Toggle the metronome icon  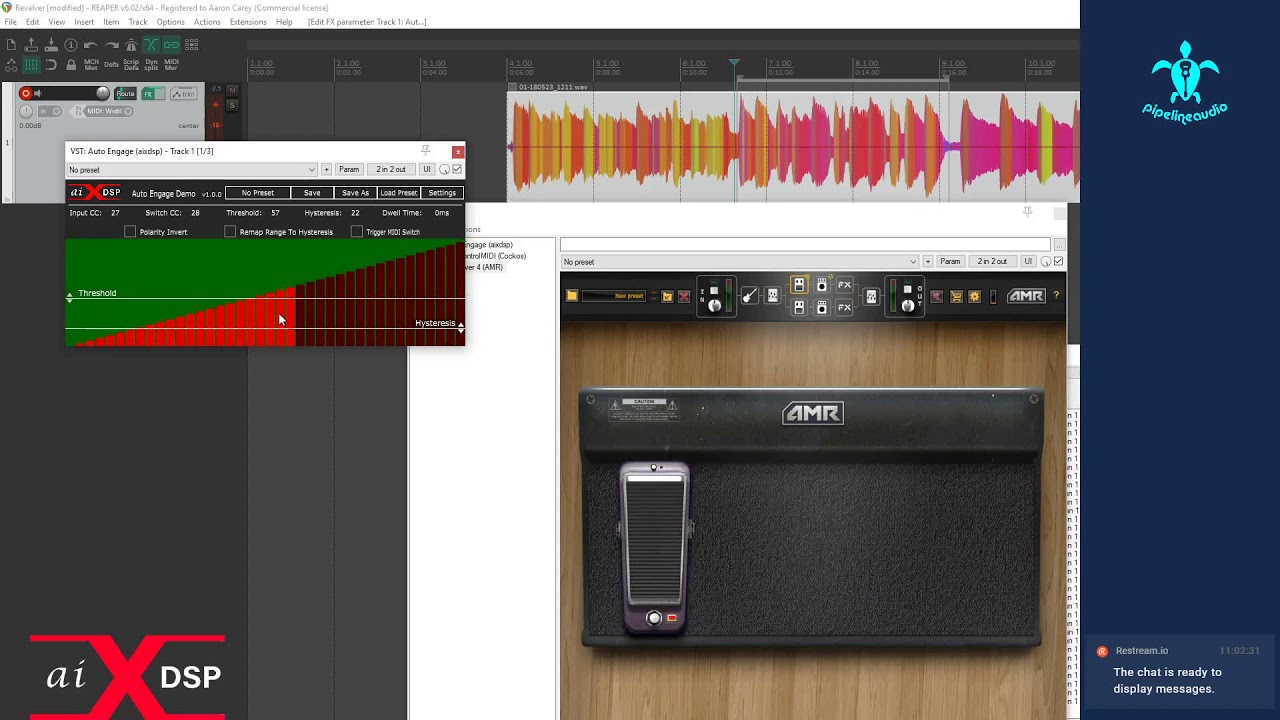[x=131, y=45]
